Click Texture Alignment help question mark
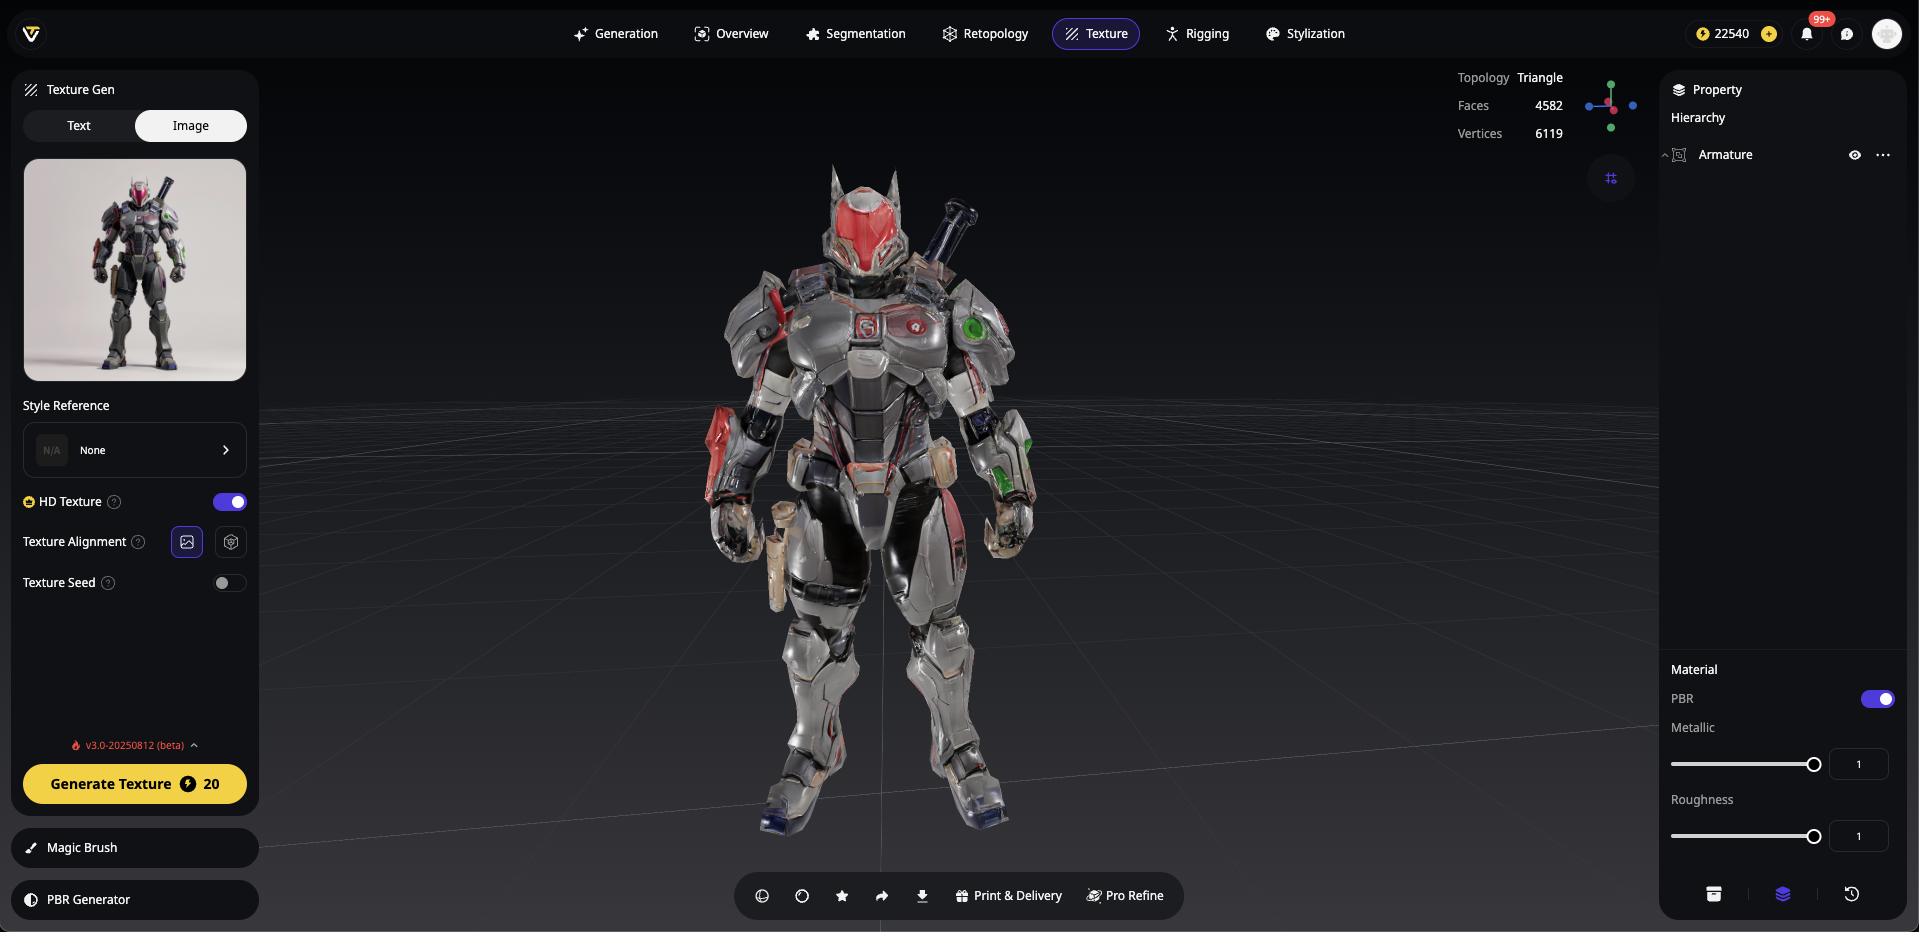The height and width of the screenshot is (932, 1919). point(138,542)
